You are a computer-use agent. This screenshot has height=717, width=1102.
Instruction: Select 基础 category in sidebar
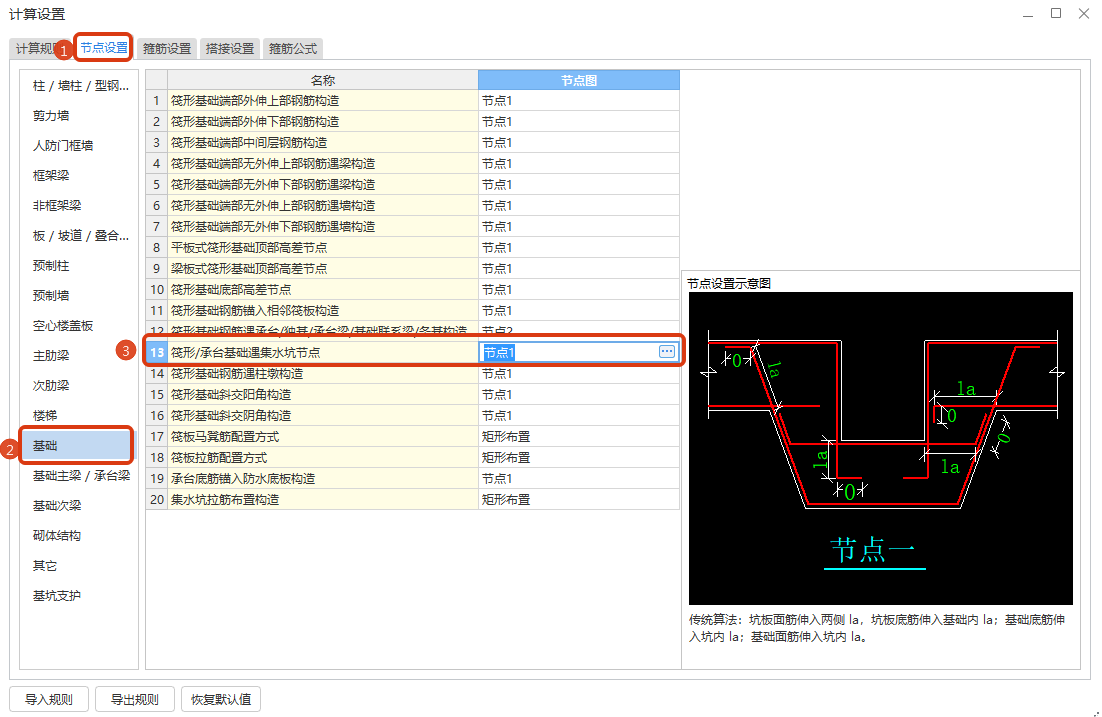pos(76,446)
